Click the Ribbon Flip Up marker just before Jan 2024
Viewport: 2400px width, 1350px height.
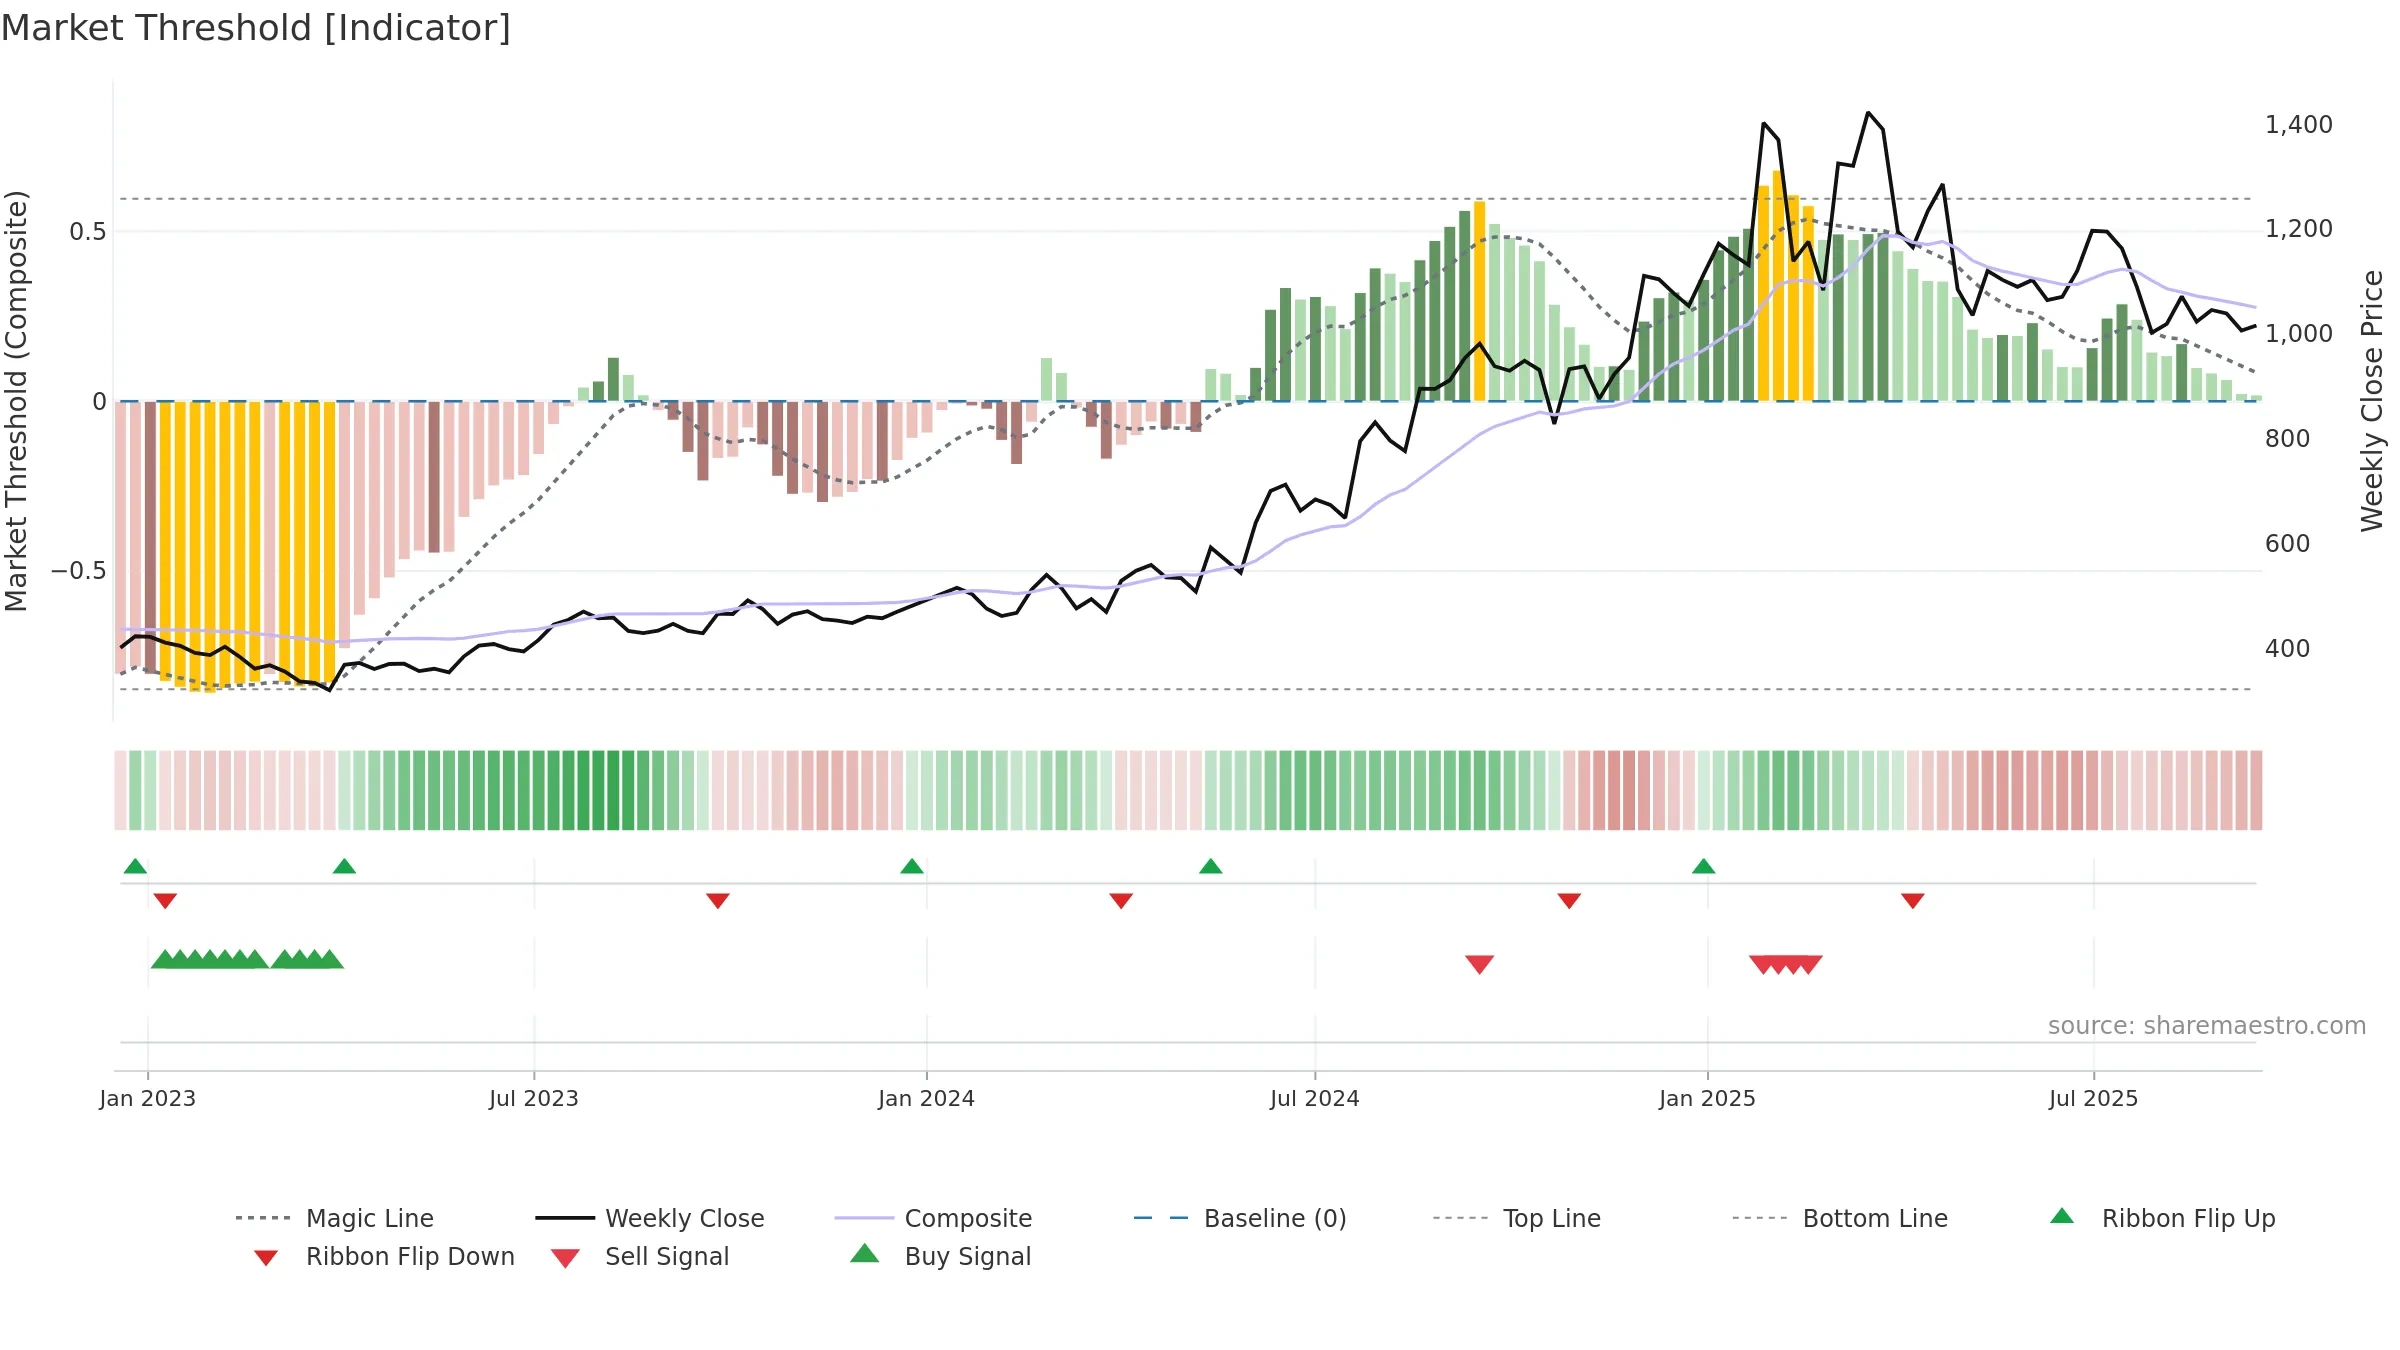[x=912, y=866]
